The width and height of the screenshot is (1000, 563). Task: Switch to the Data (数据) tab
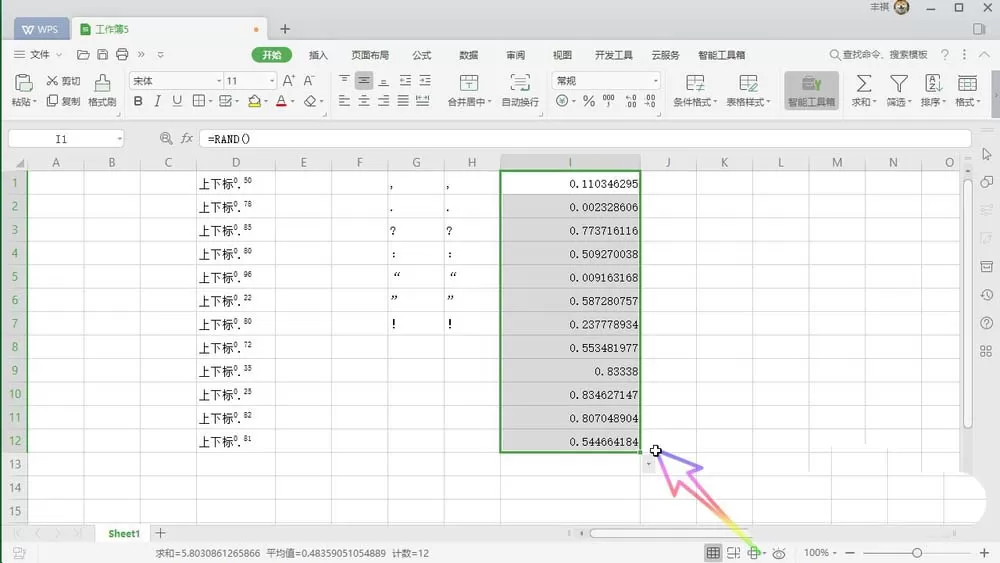tap(469, 55)
